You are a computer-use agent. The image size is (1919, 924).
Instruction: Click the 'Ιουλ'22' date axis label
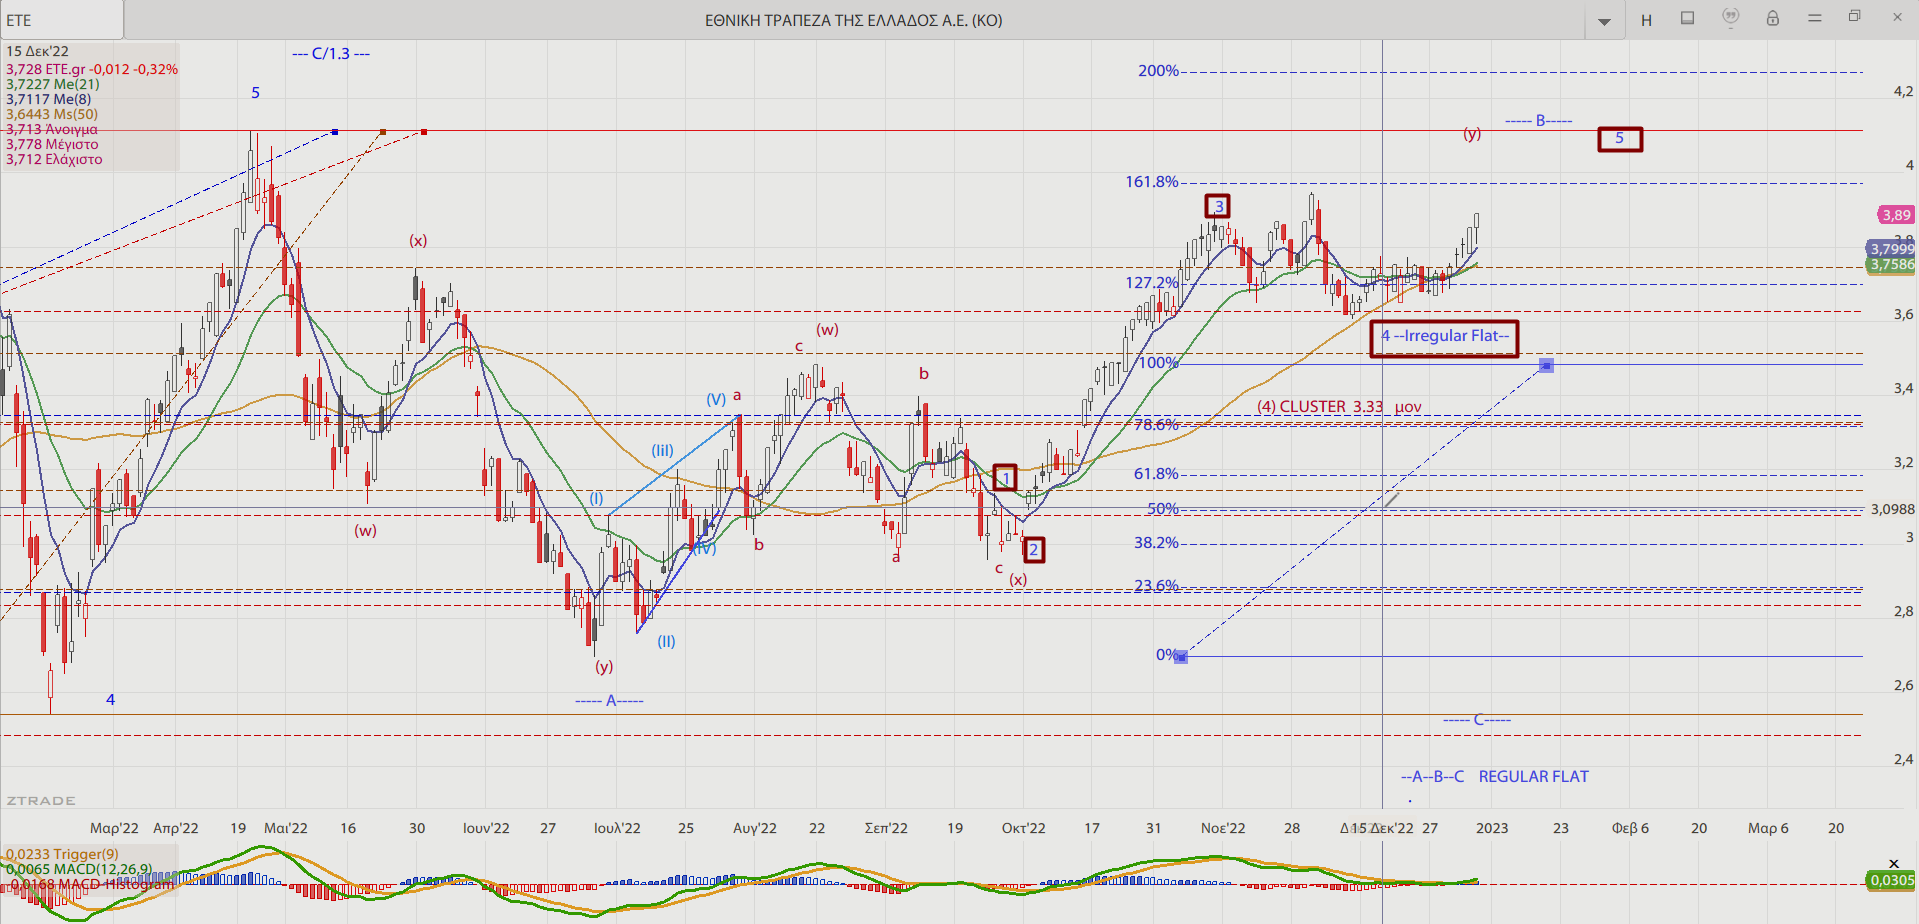617,828
